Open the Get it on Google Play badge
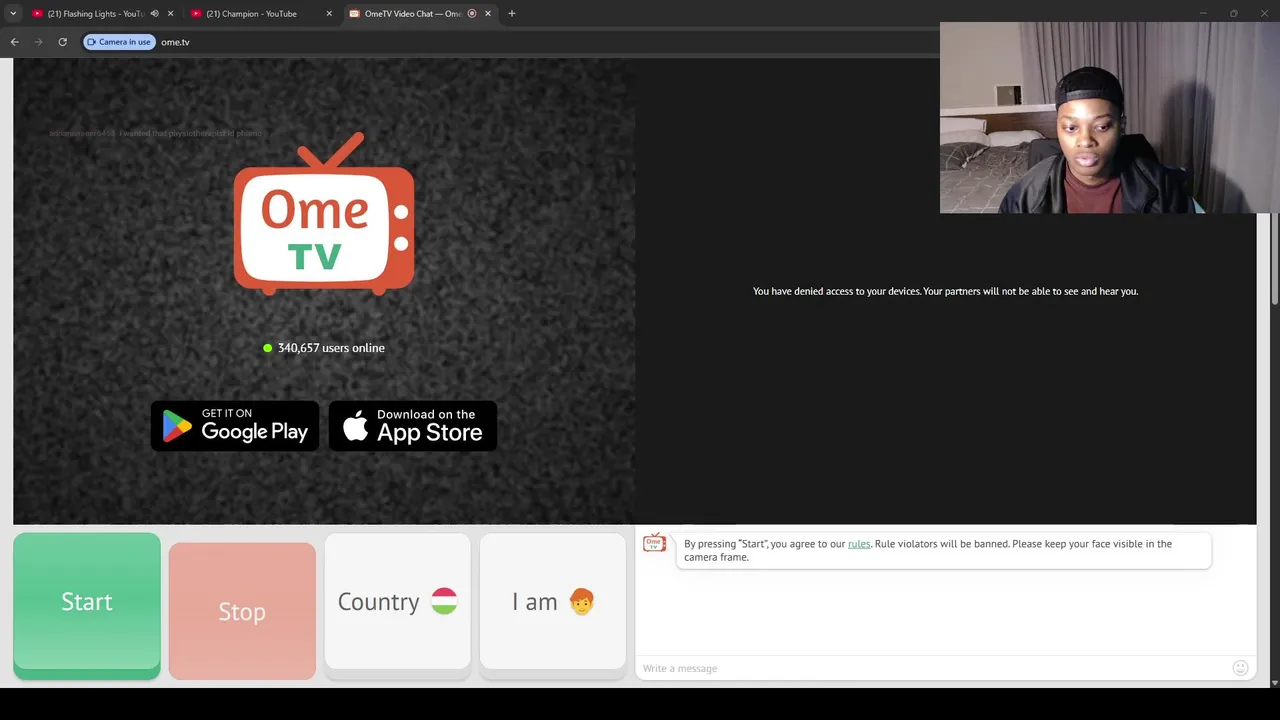The width and height of the screenshot is (1280, 720). coord(235,426)
